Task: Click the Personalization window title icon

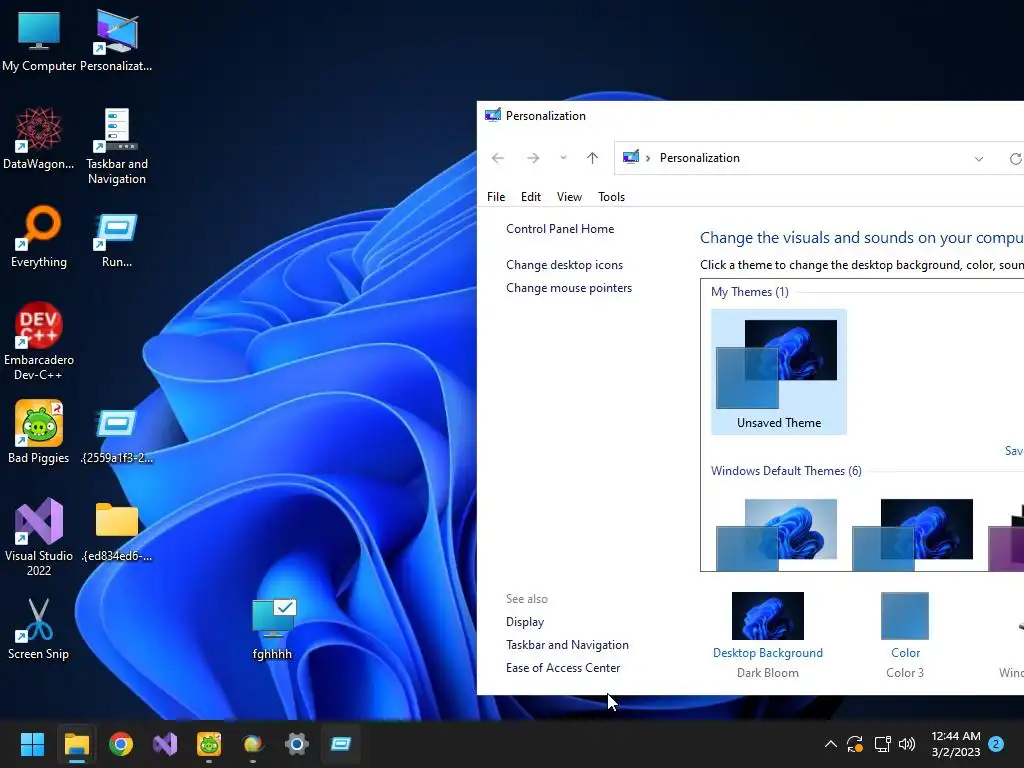Action: coord(492,116)
